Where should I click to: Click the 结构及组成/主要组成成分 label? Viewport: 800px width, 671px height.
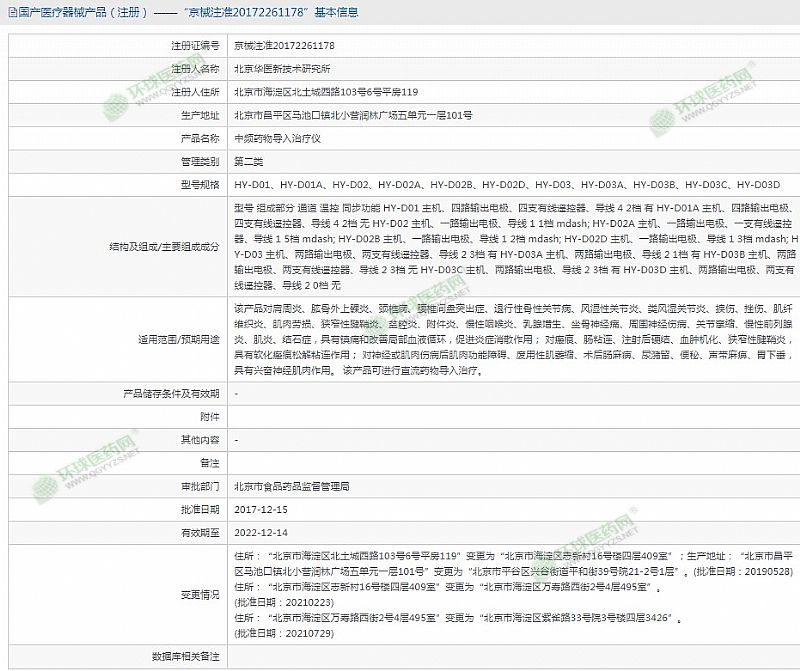[x=165, y=247]
